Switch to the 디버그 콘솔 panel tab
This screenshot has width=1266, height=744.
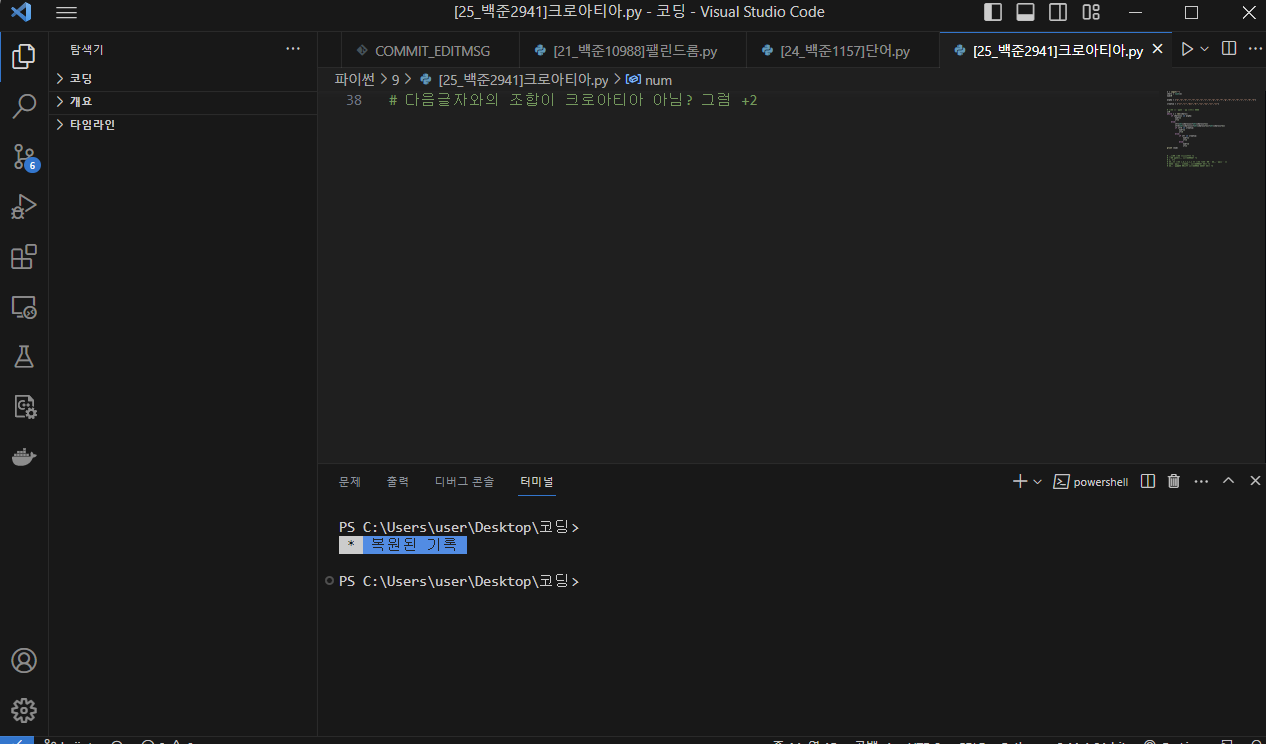point(464,481)
